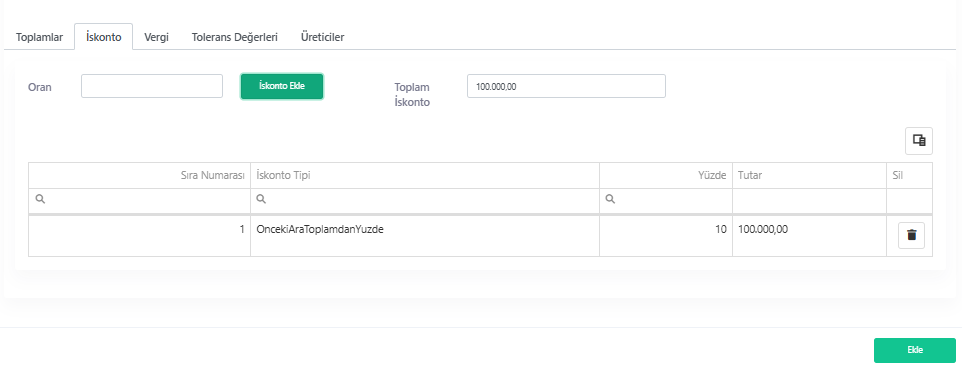
Task: Click search icon in İskonto Tipi filter
Action: (x=261, y=199)
